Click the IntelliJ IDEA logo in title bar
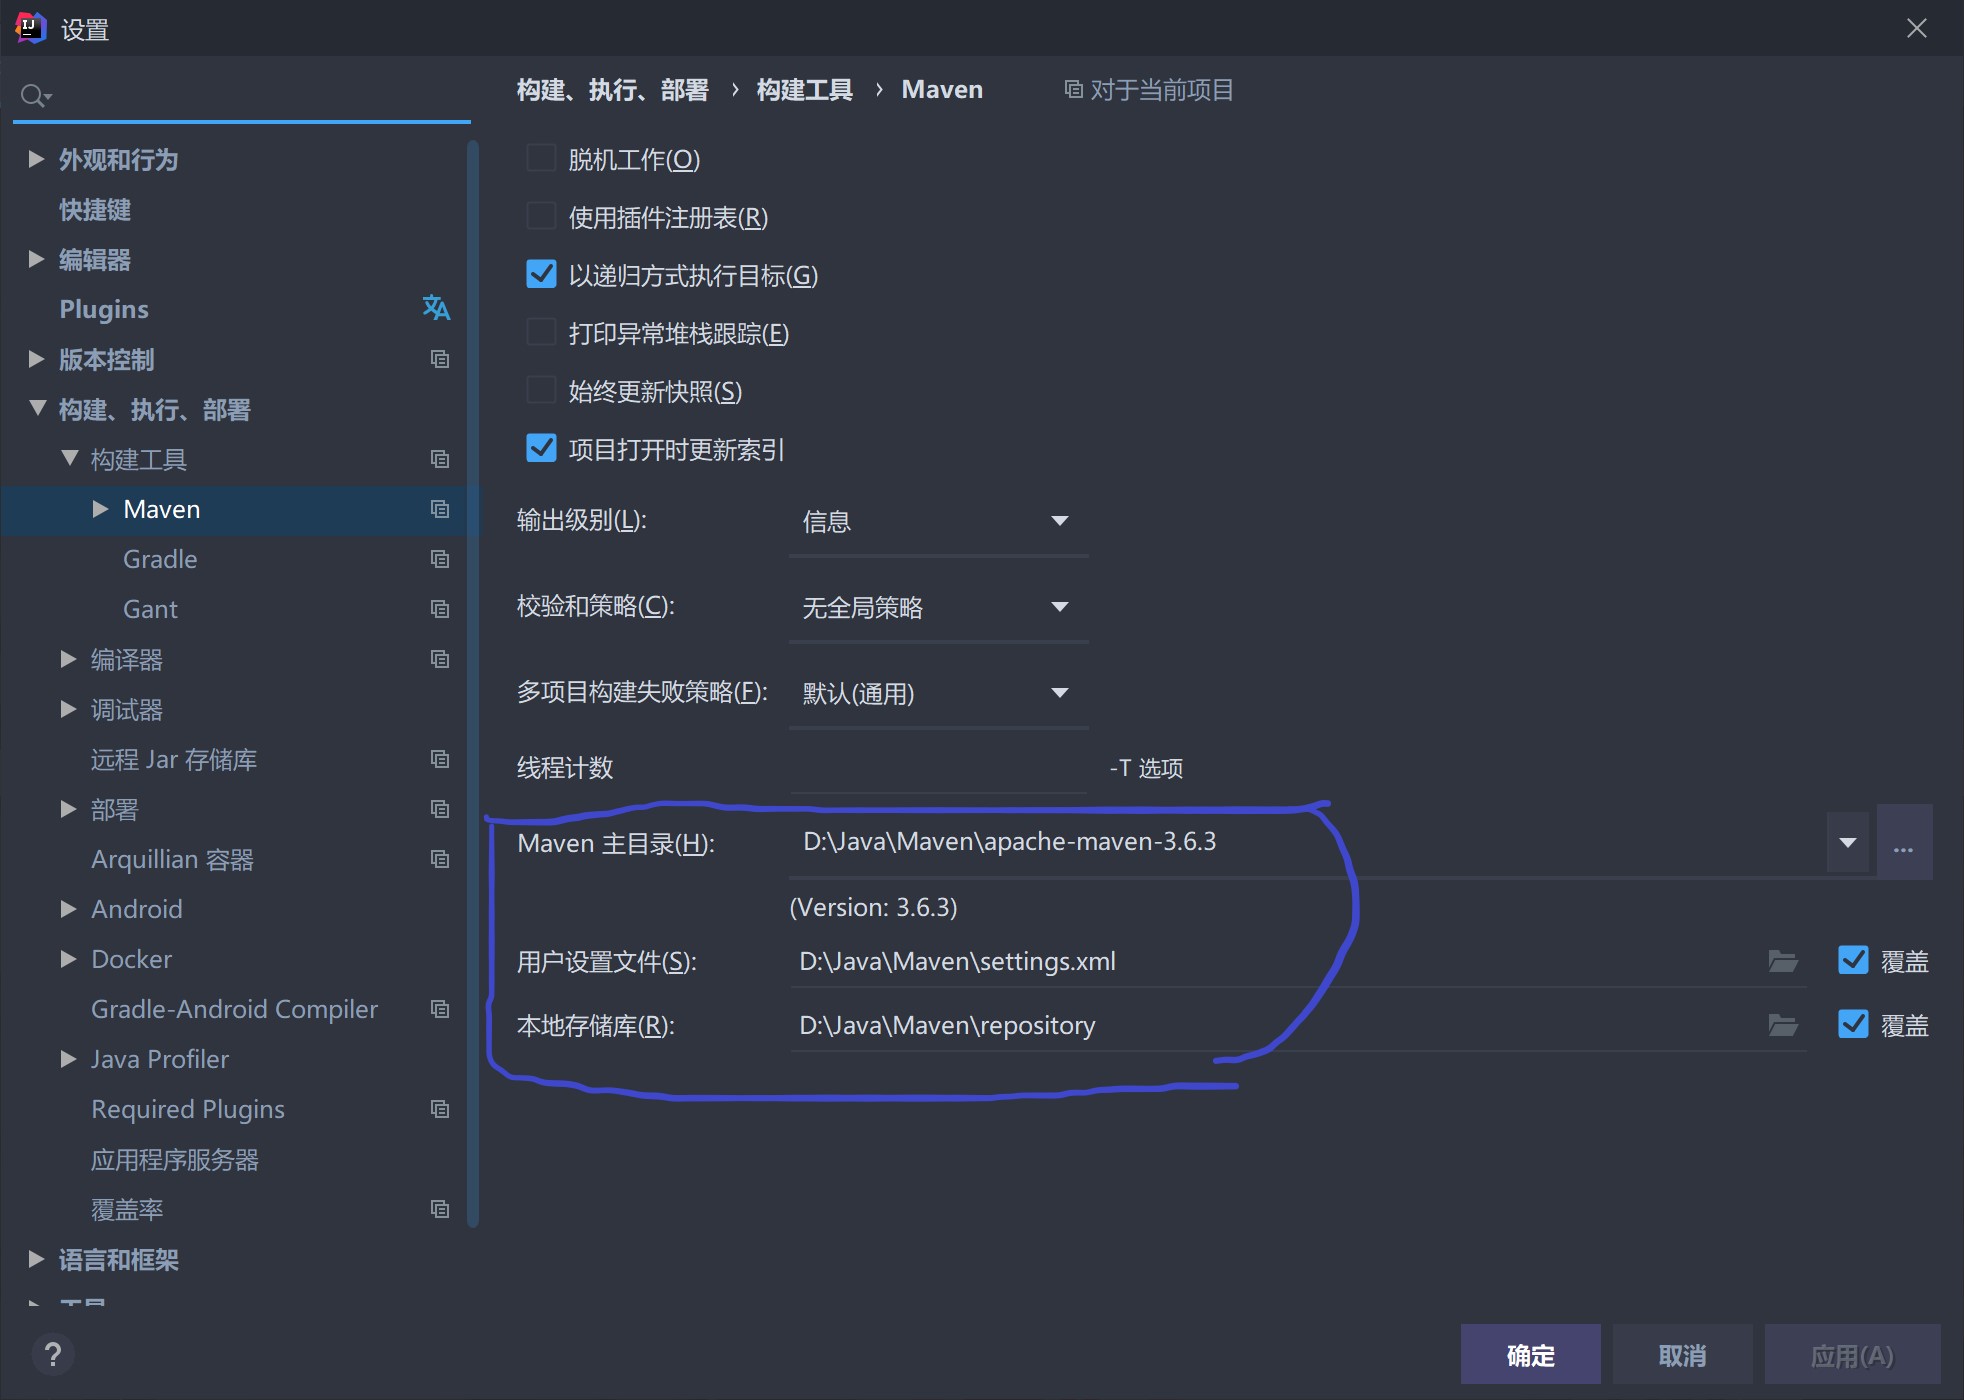Screen dimensions: 1964x1400 [30, 28]
